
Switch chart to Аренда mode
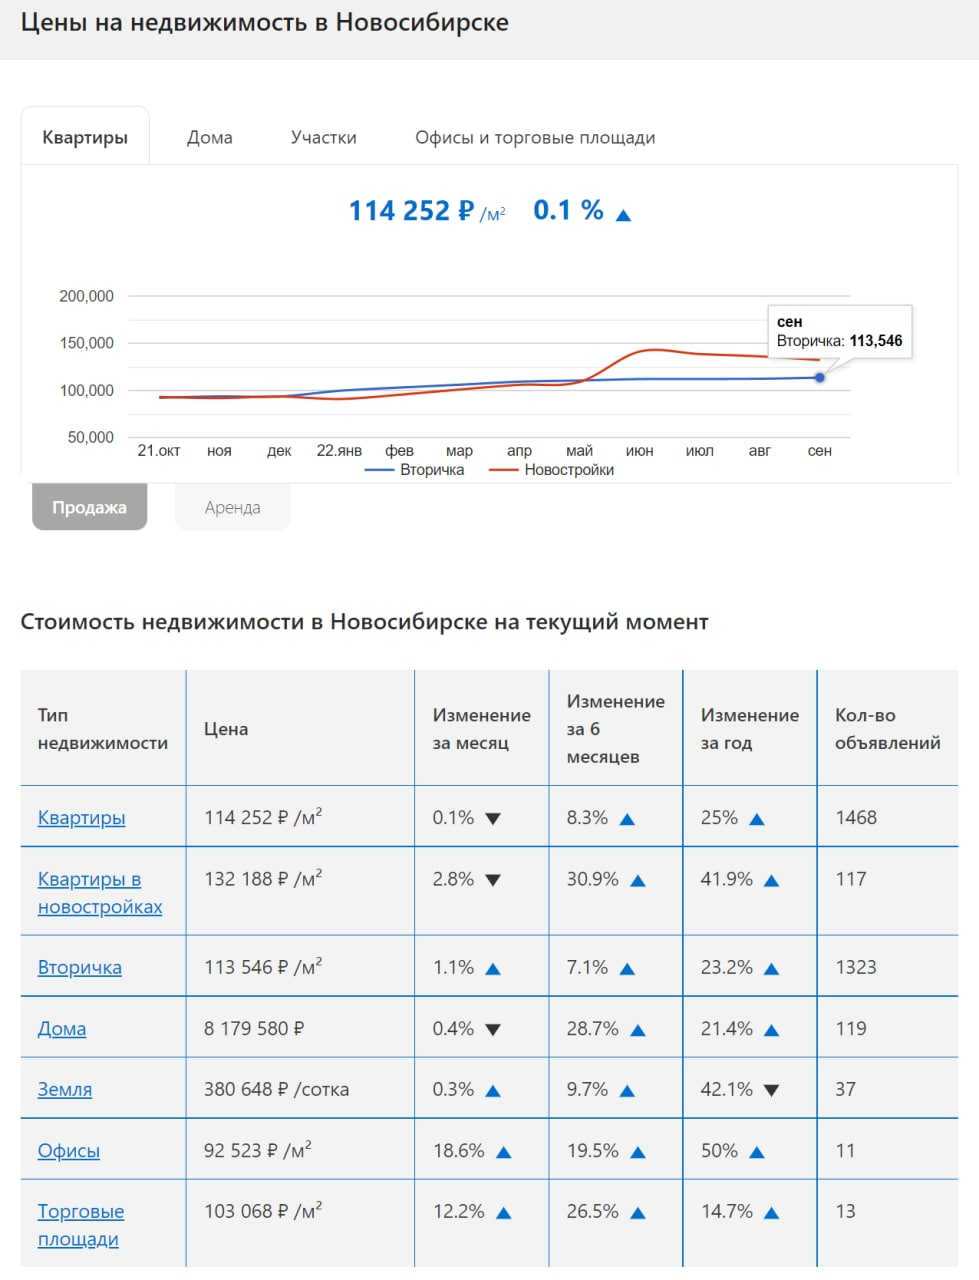pyautogui.click(x=233, y=507)
